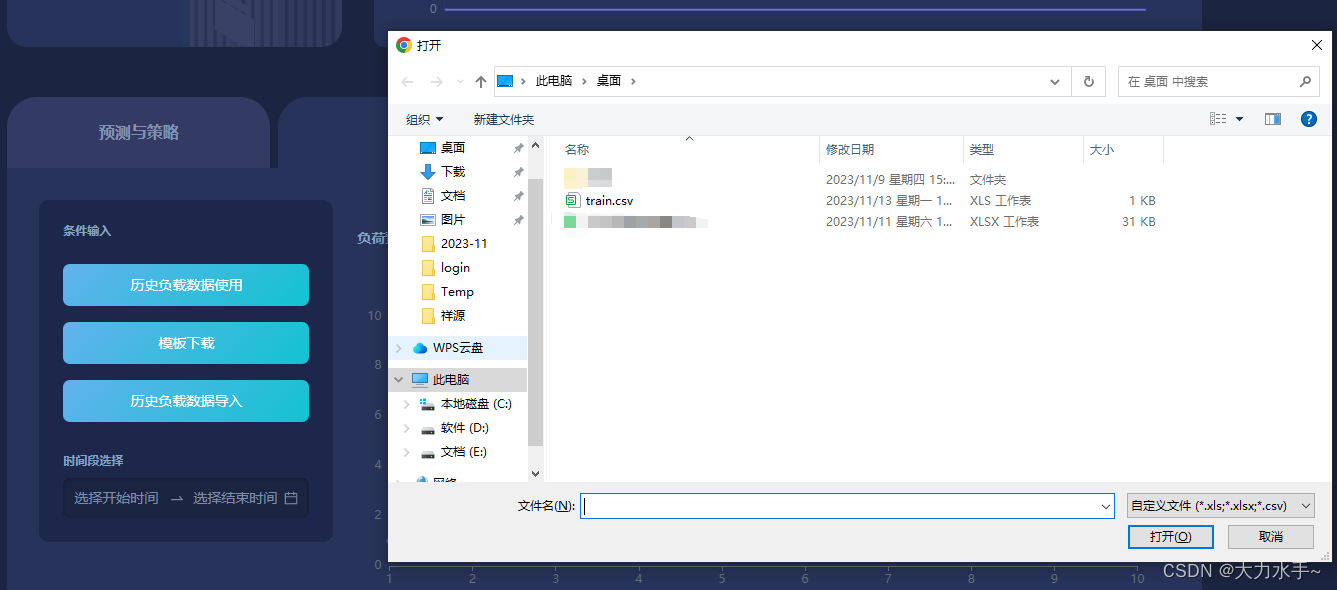Expand 文档 (E:) node
1337x590 pixels.
(407, 452)
